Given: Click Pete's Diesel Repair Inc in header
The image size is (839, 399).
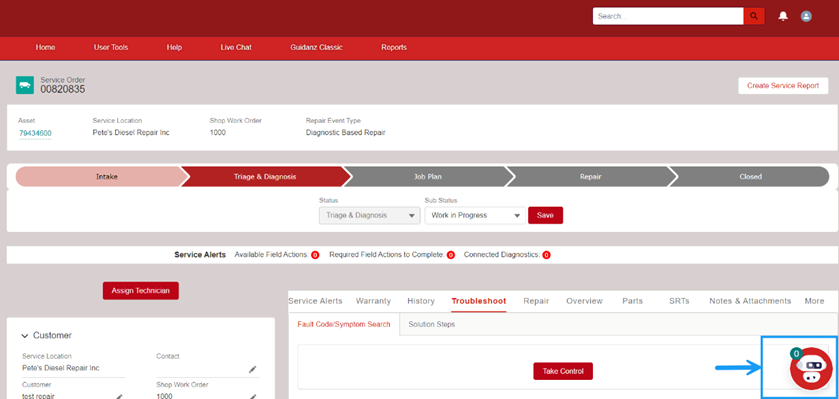Looking at the screenshot, I should pos(131,133).
